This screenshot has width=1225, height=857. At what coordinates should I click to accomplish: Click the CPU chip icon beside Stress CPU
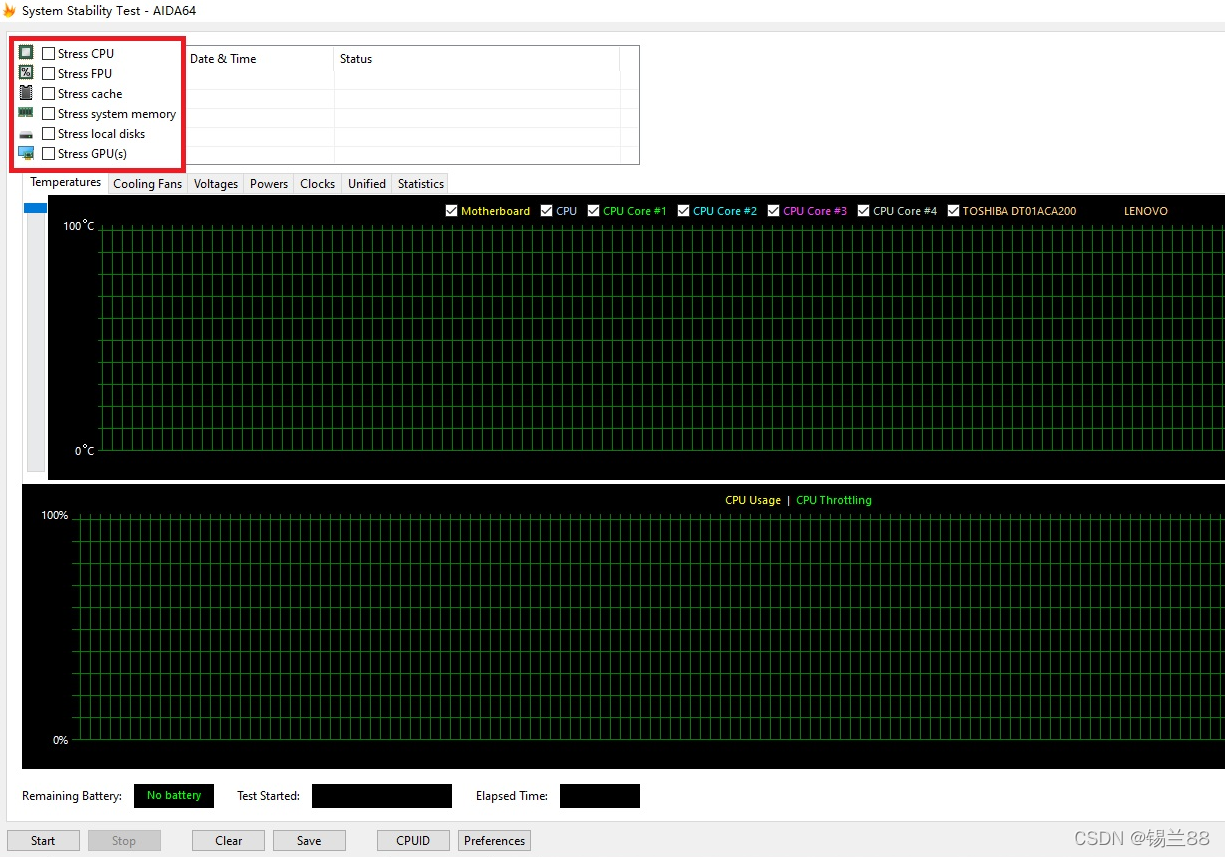pos(26,53)
